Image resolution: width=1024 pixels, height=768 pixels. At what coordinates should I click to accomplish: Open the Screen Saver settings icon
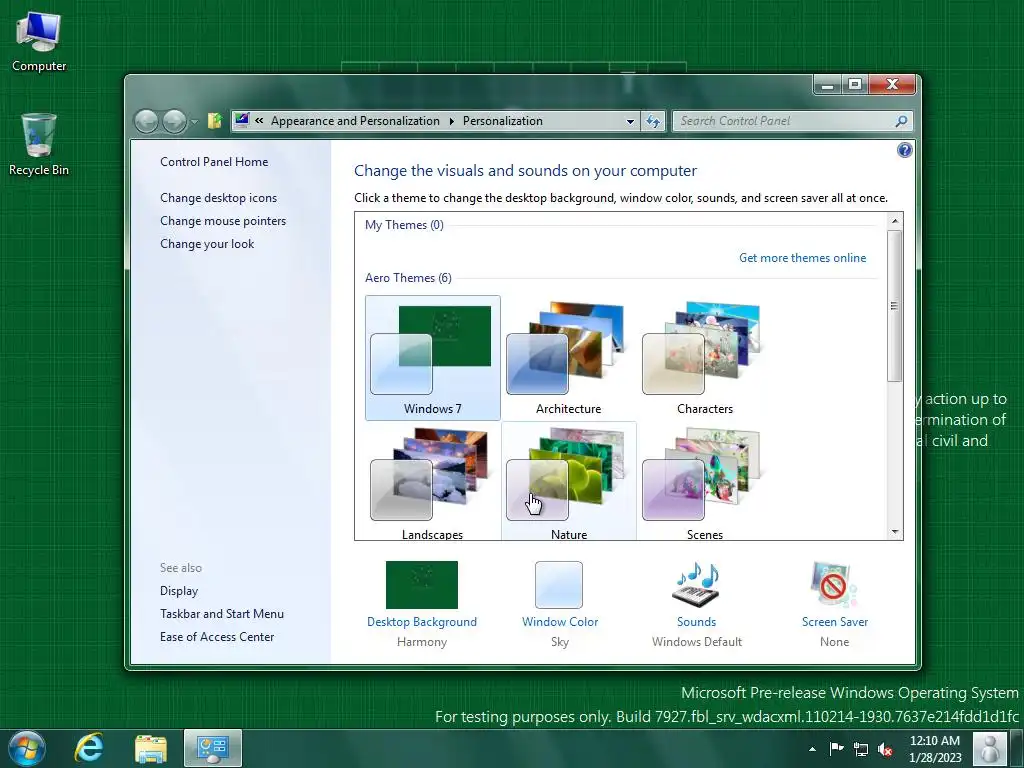pyautogui.click(x=834, y=584)
